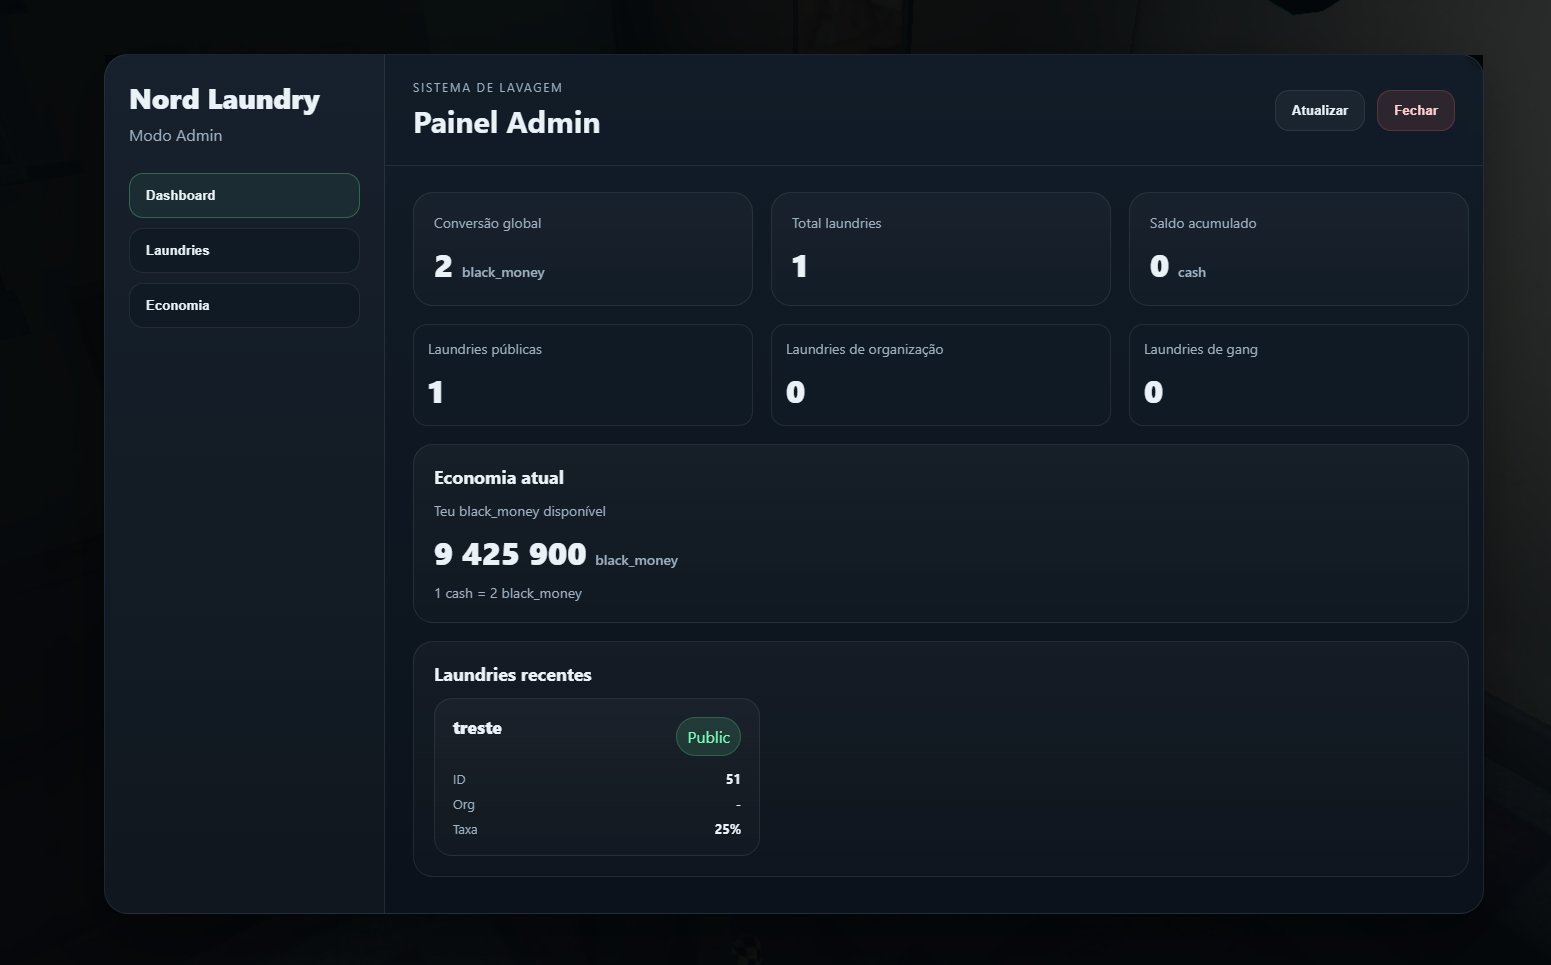Click the Painel Admin heading
1551x965 pixels.
pos(506,122)
